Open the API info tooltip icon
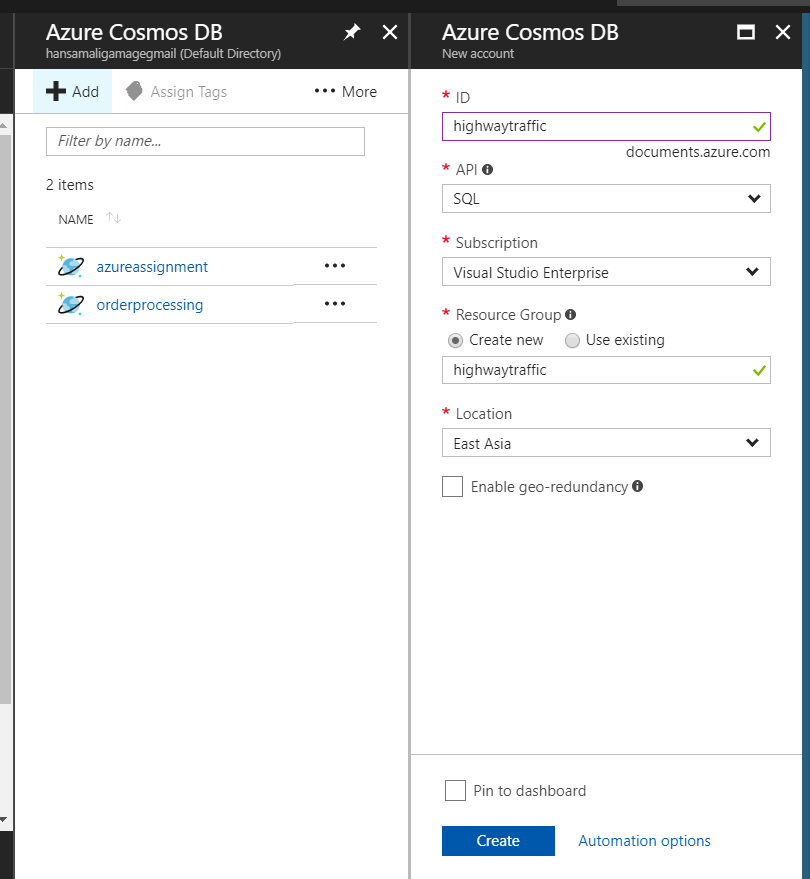The width and height of the screenshot is (810, 879). click(488, 169)
